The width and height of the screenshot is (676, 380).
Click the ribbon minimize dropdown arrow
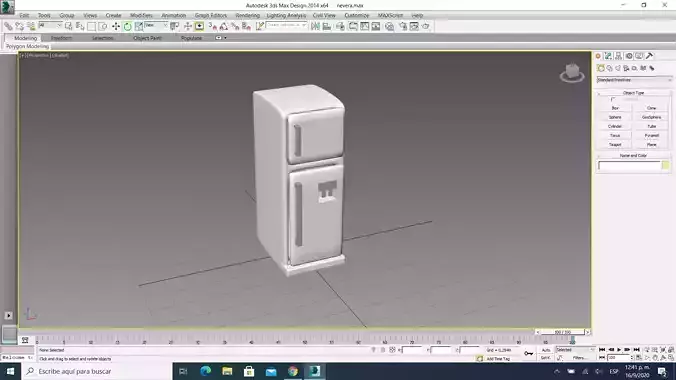pyautogui.click(x=225, y=38)
